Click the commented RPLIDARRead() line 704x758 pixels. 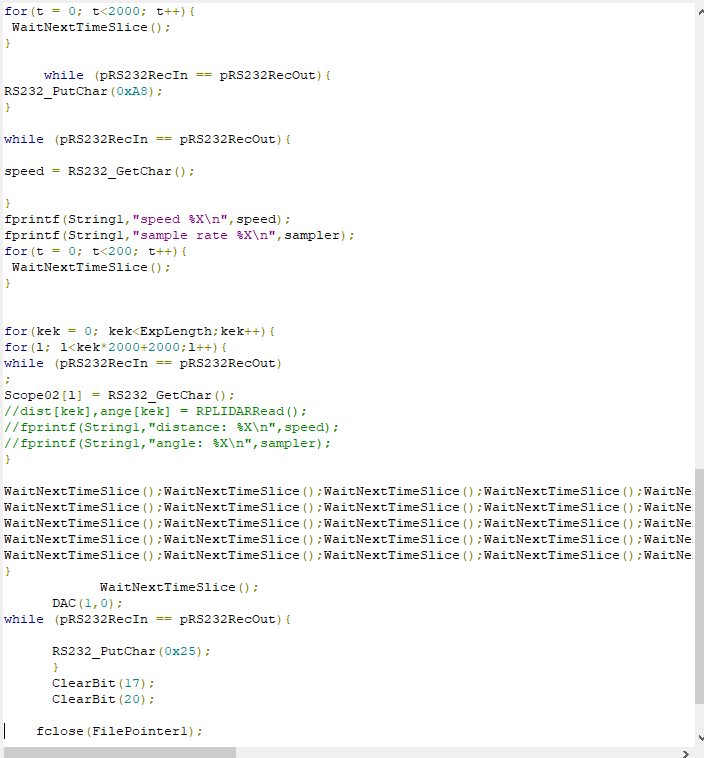pyautogui.click(x=155, y=411)
